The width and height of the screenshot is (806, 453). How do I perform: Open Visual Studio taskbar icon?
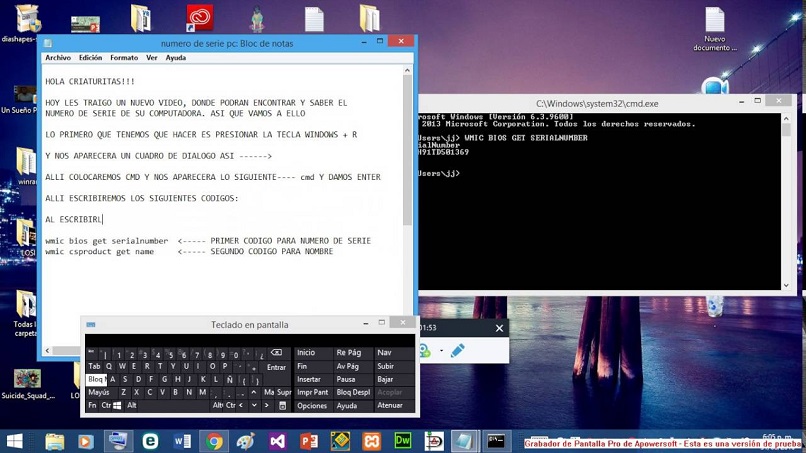tap(277, 441)
